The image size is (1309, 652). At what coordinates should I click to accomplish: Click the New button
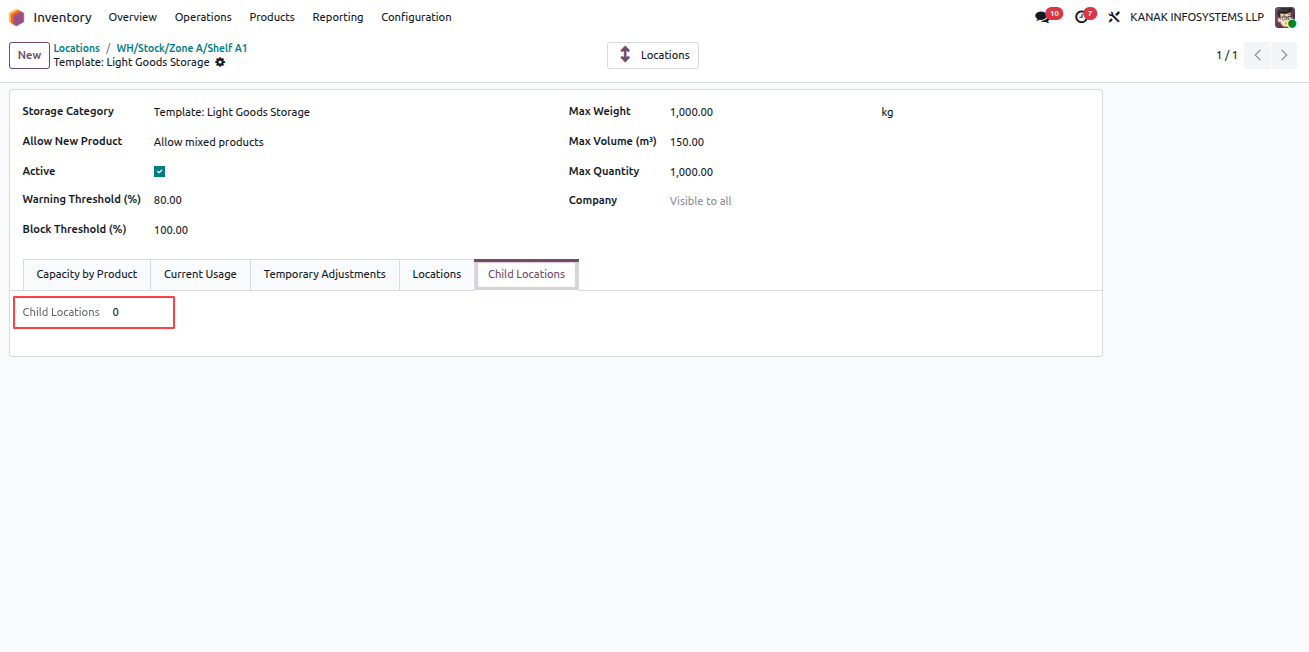29,55
